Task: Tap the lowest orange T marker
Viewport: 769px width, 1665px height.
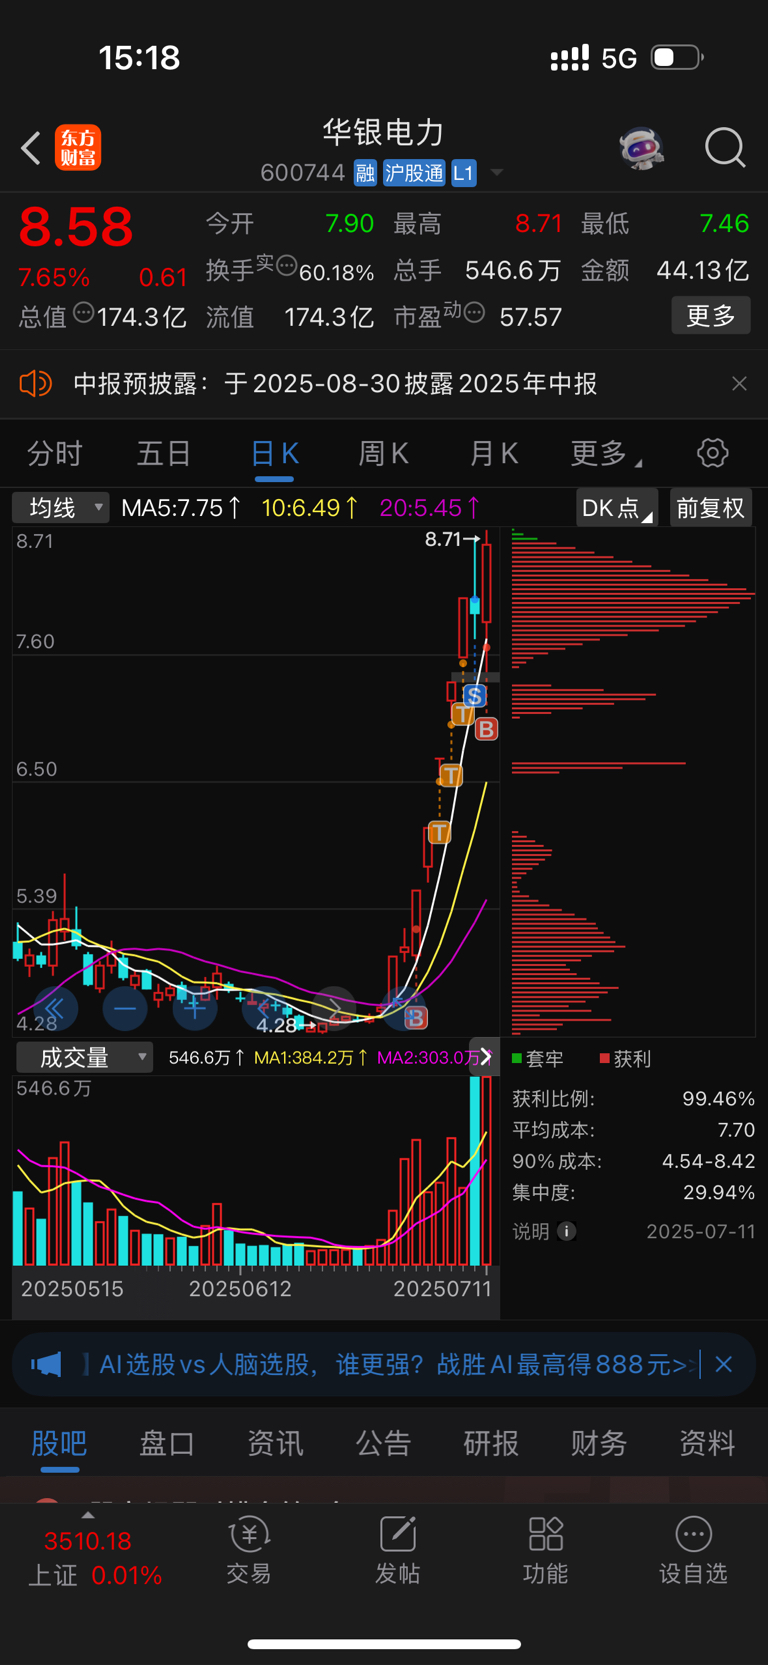Action: coord(439,832)
